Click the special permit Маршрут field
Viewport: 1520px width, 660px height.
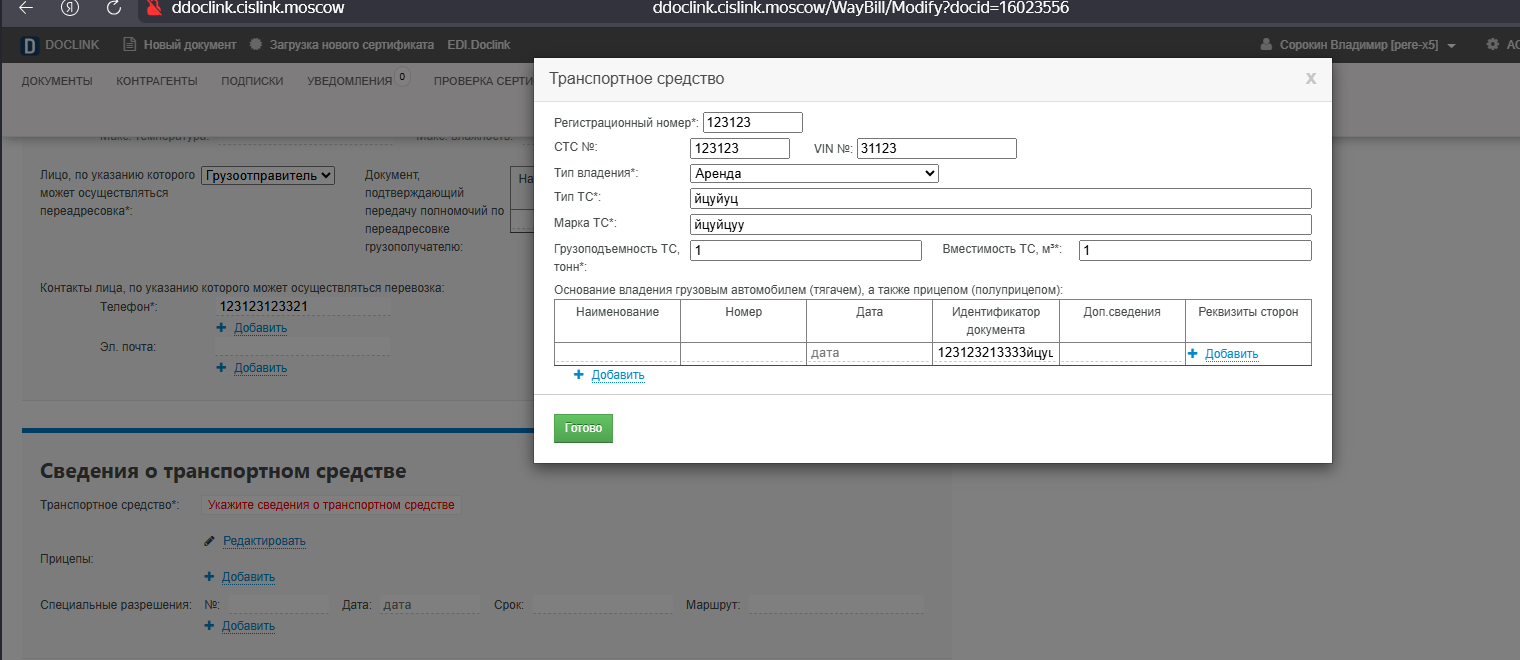tap(836, 605)
